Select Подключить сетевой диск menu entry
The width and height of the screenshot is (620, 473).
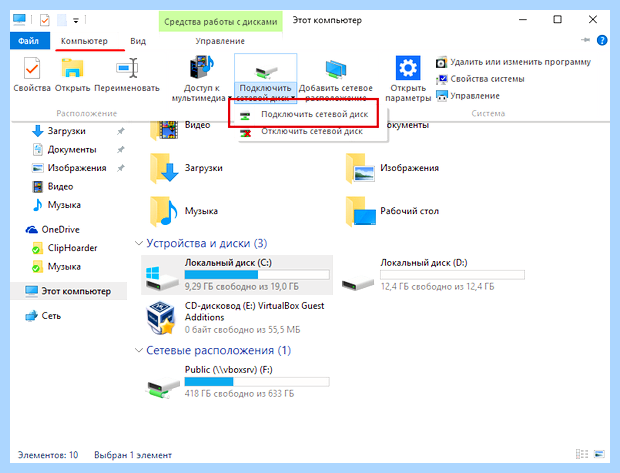tap(304, 114)
